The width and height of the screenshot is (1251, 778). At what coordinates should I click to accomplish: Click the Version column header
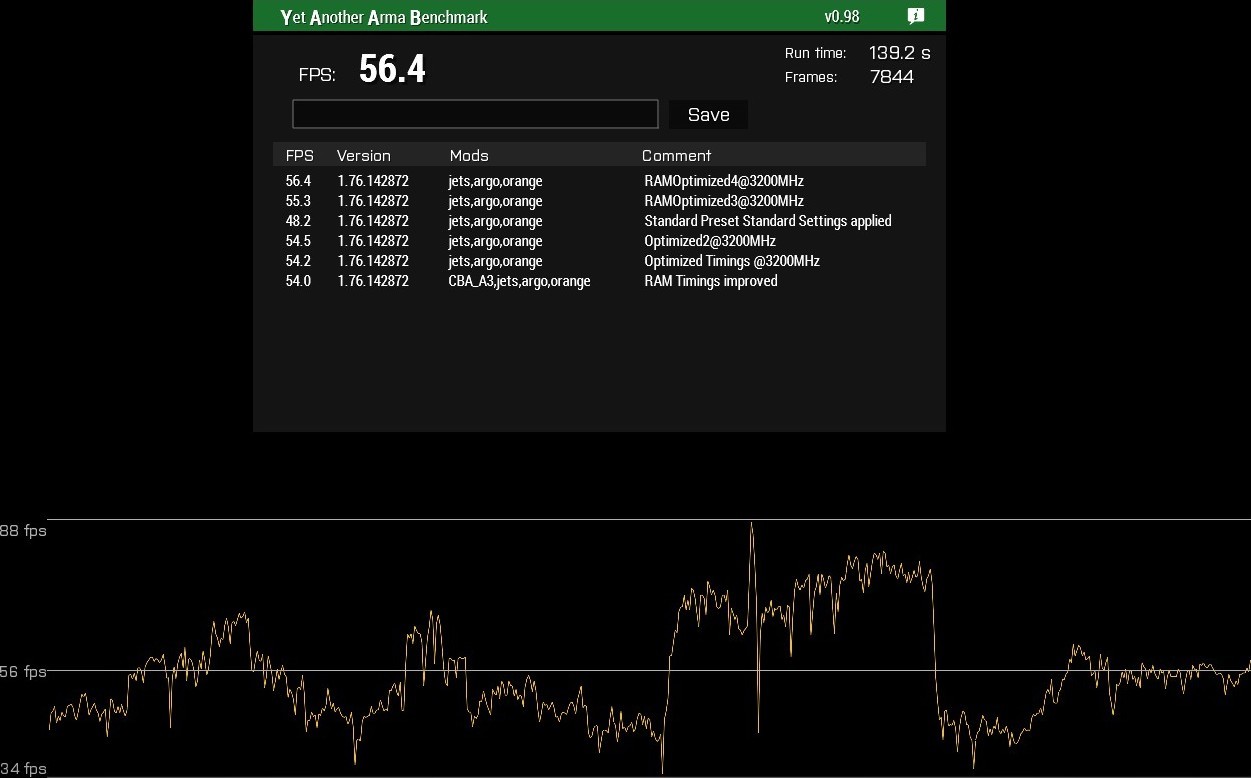363,155
